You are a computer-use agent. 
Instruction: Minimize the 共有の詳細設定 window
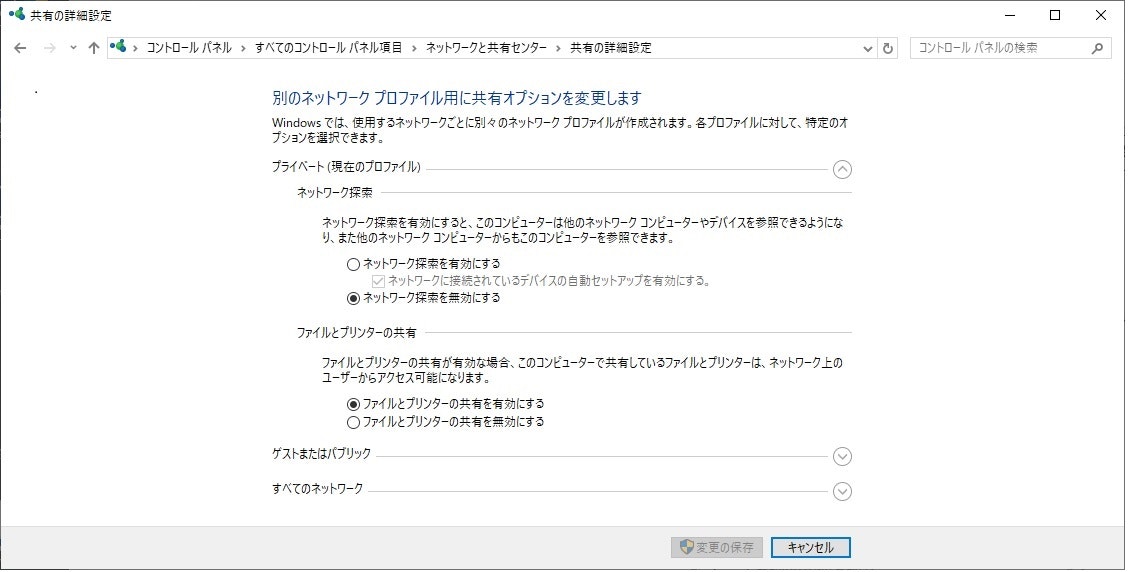point(1010,15)
